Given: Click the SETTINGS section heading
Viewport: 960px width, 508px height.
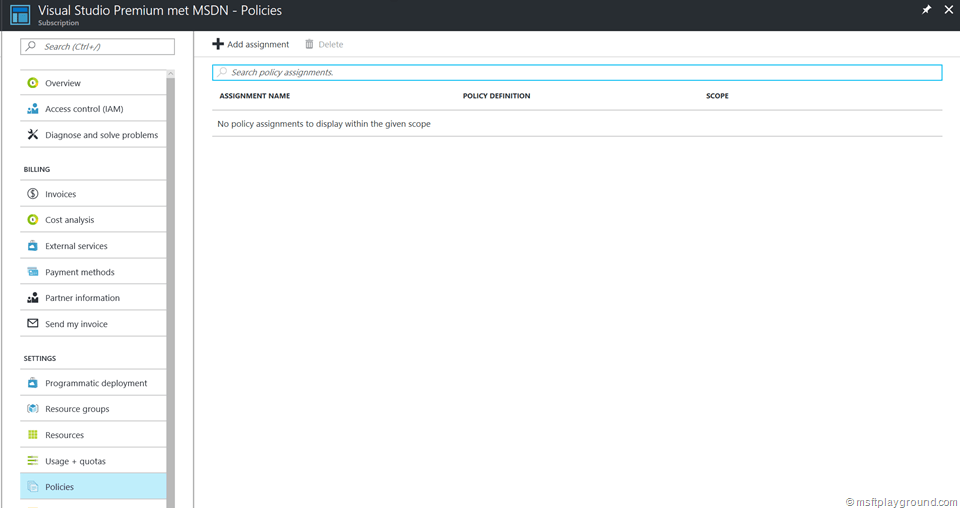Looking at the screenshot, I should click(x=40, y=359).
